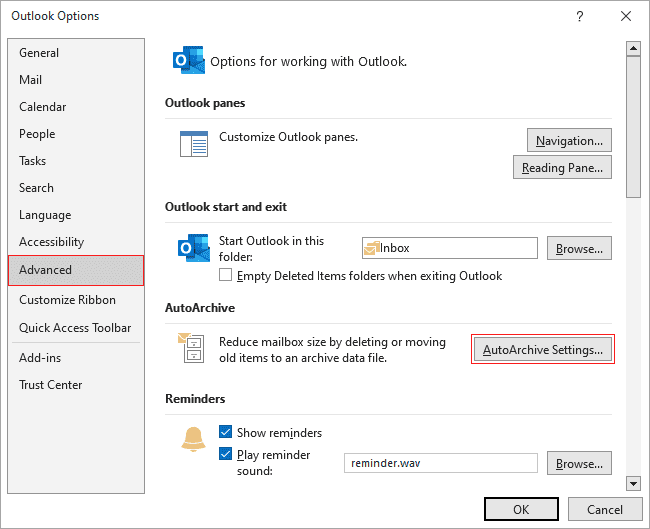
Task: Open the Trust Center category
Action: [x=76, y=385]
